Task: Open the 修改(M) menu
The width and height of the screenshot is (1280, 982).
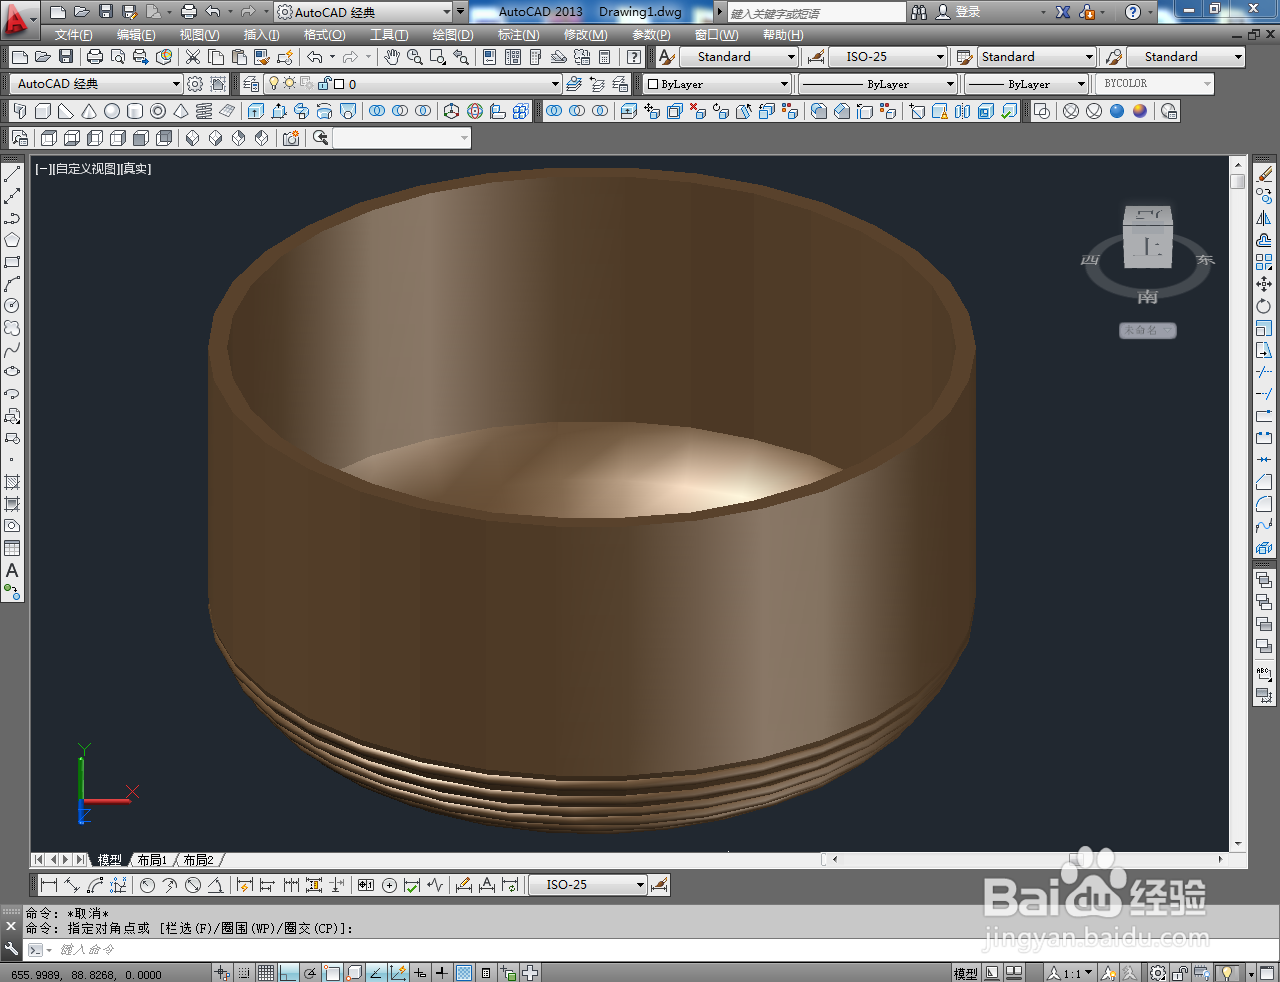Action: click(x=585, y=35)
